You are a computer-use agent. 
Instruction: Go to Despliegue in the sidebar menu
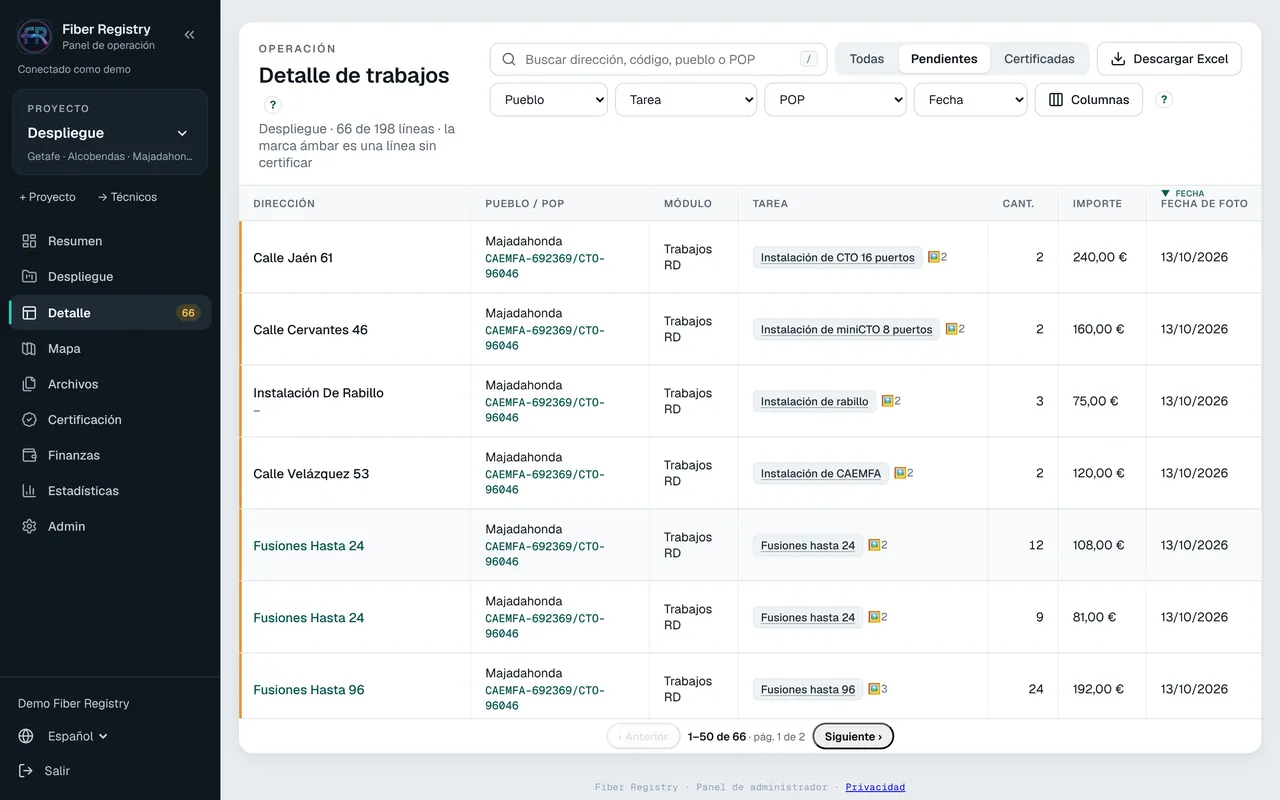click(110, 277)
